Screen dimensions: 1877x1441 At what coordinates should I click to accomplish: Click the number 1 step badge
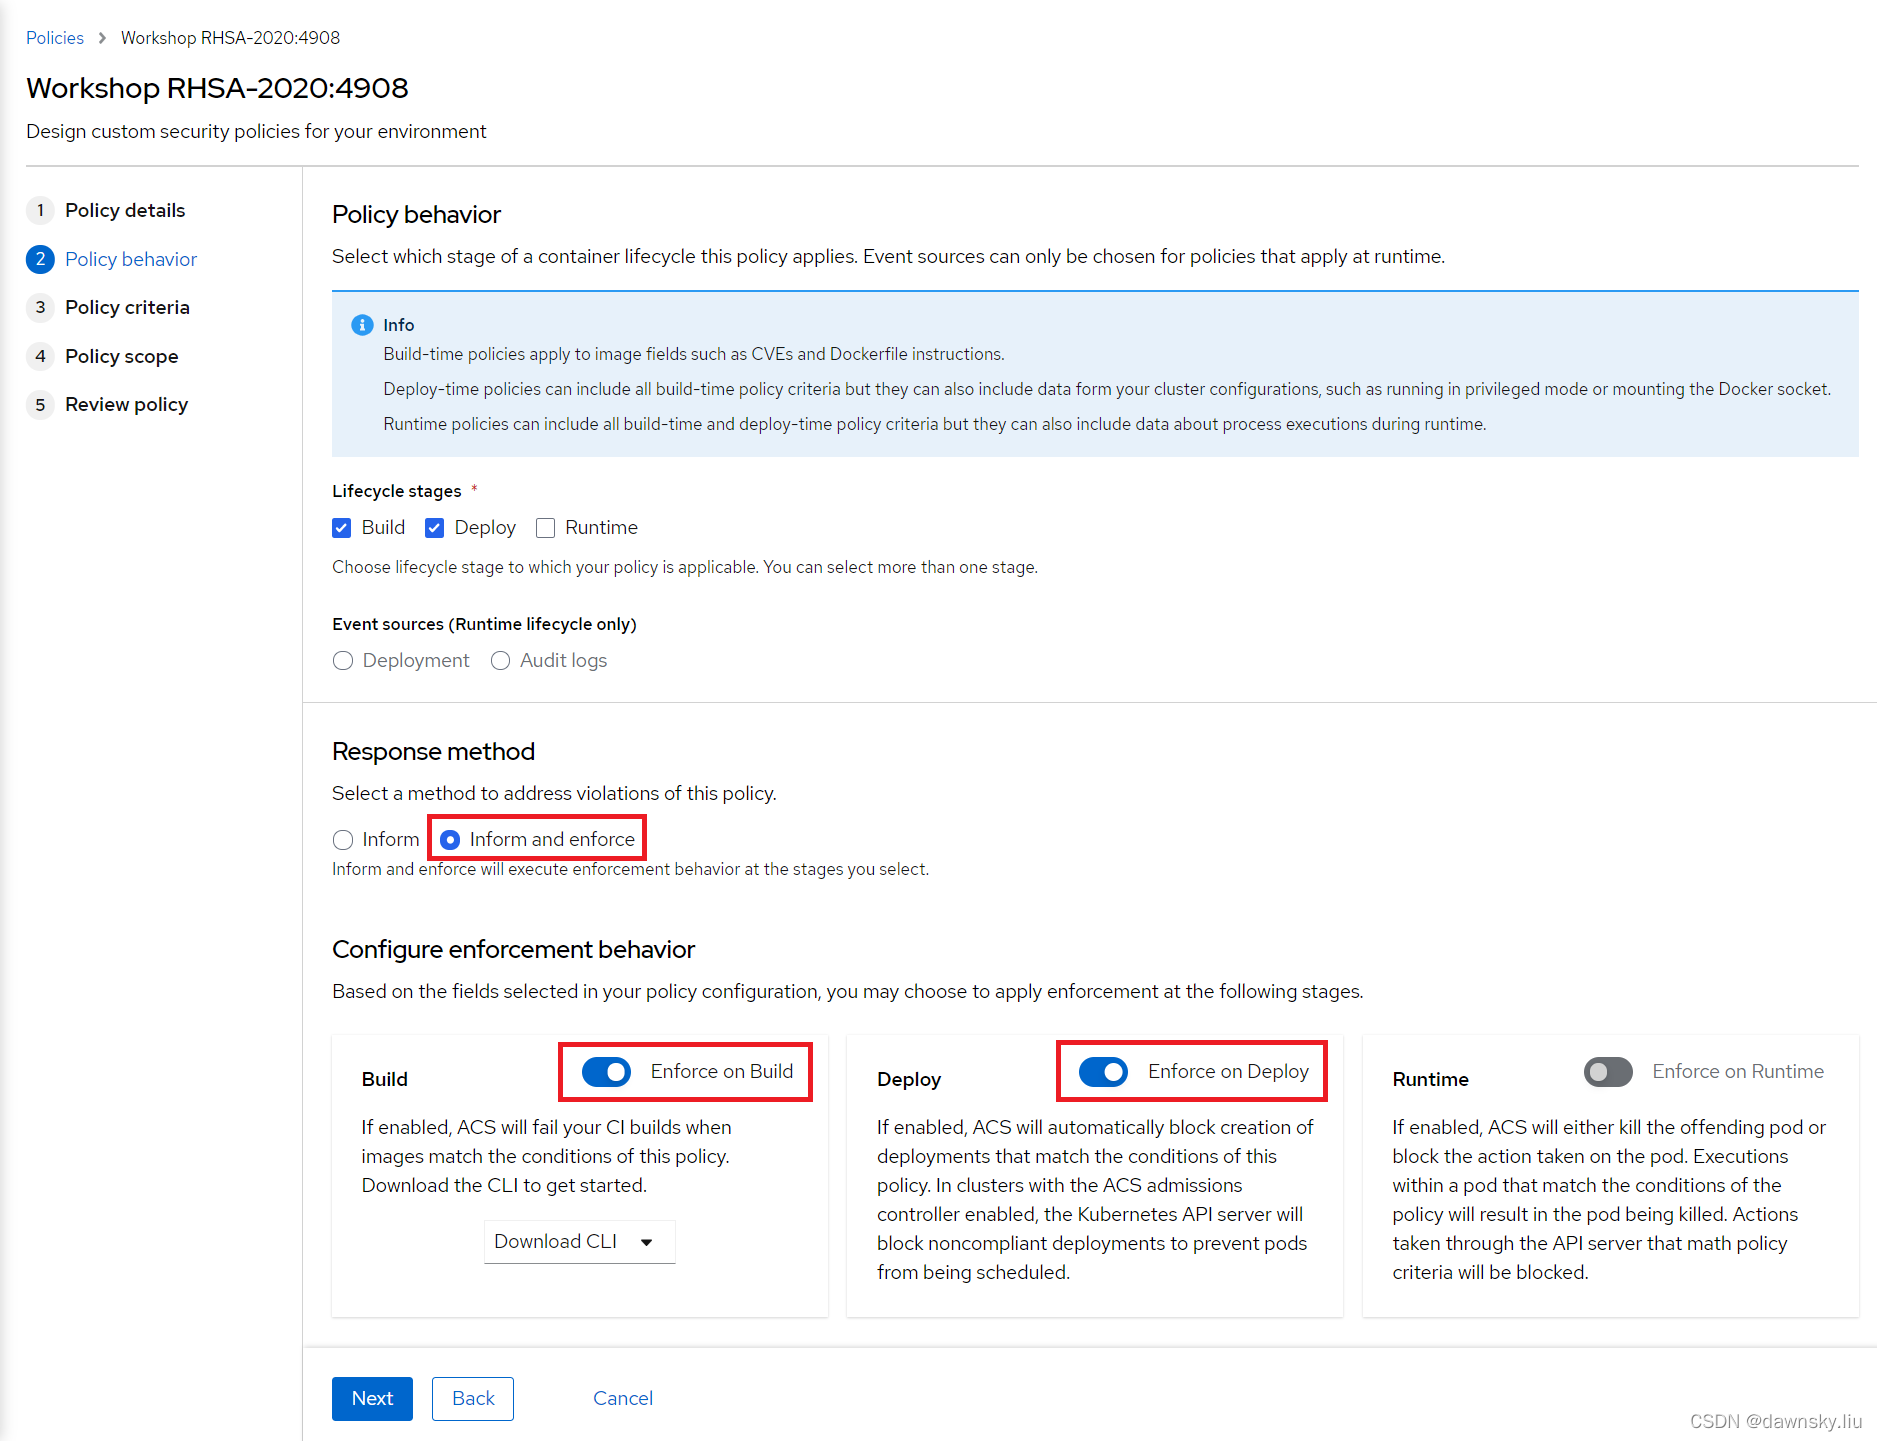pyautogui.click(x=40, y=210)
